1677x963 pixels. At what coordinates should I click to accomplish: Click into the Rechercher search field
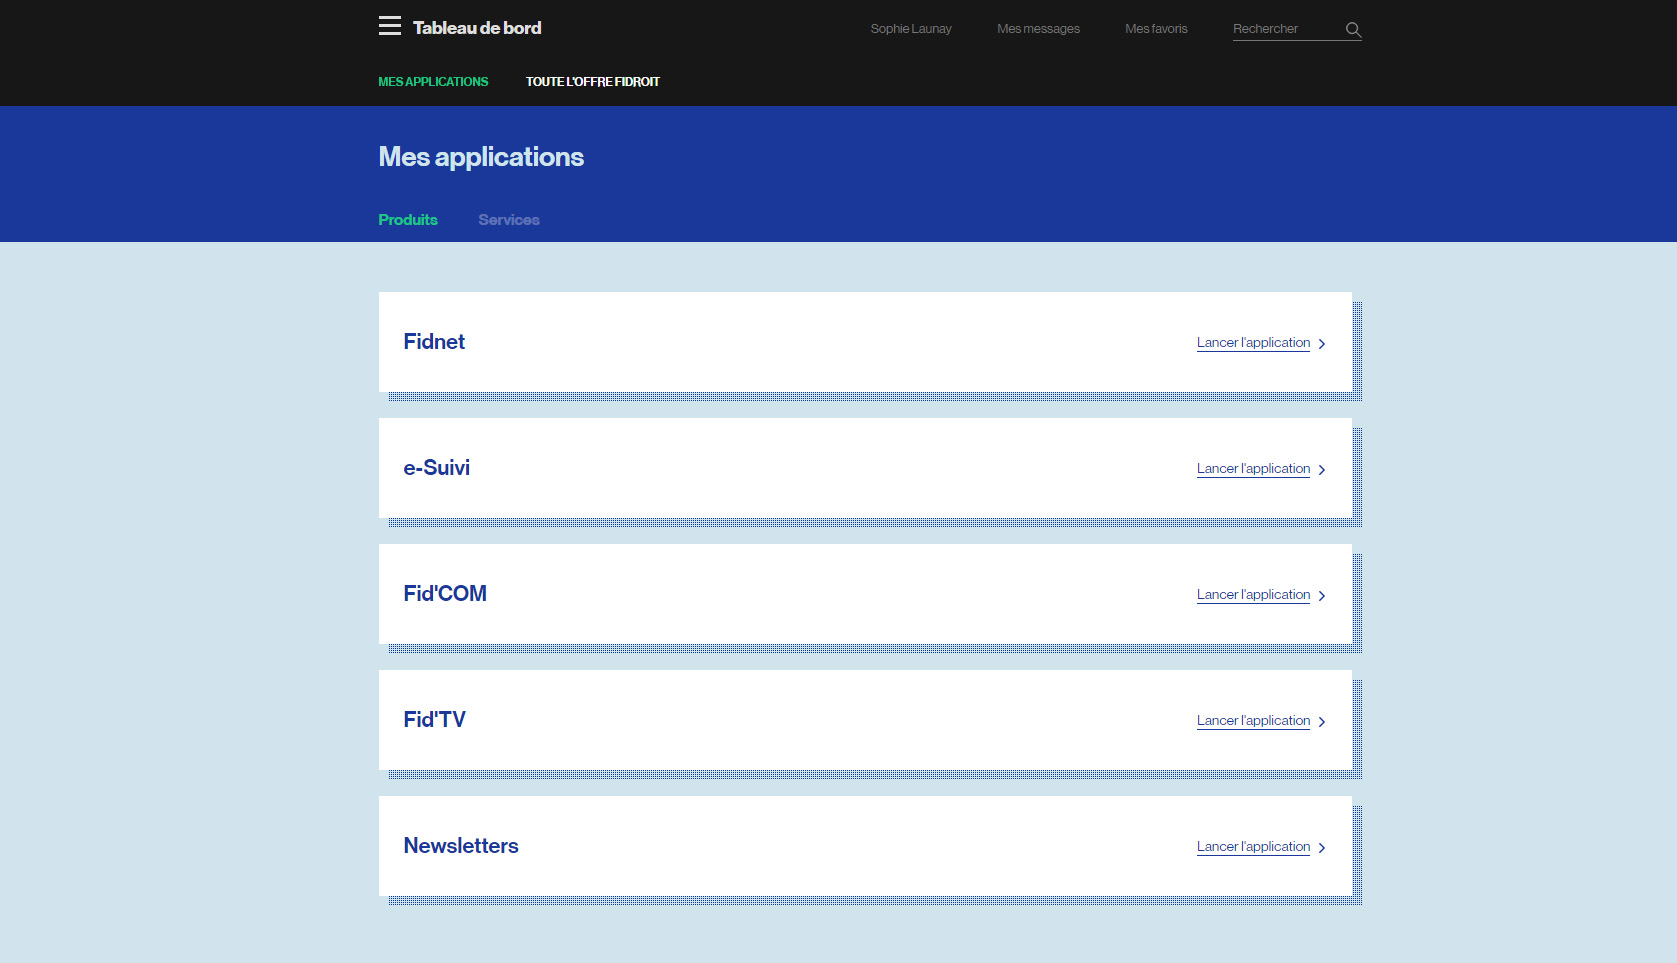pos(1284,29)
